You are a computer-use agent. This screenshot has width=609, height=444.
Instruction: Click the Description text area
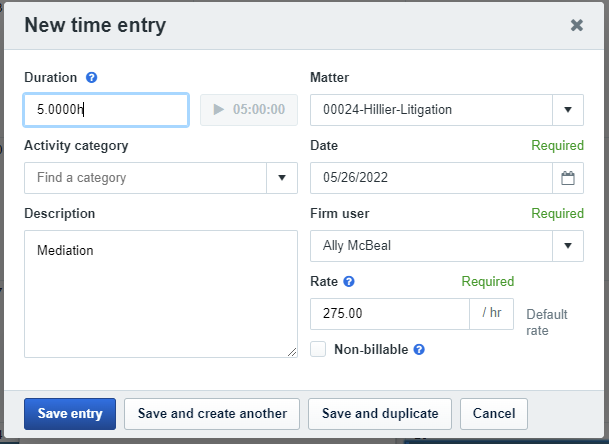pos(160,293)
